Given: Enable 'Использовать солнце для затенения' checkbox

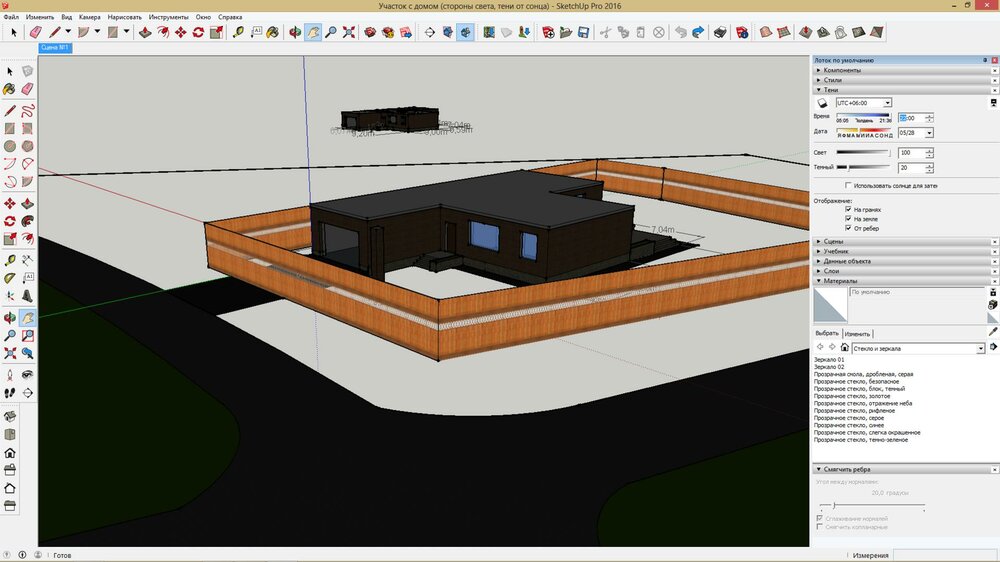Looking at the screenshot, I should pos(849,186).
